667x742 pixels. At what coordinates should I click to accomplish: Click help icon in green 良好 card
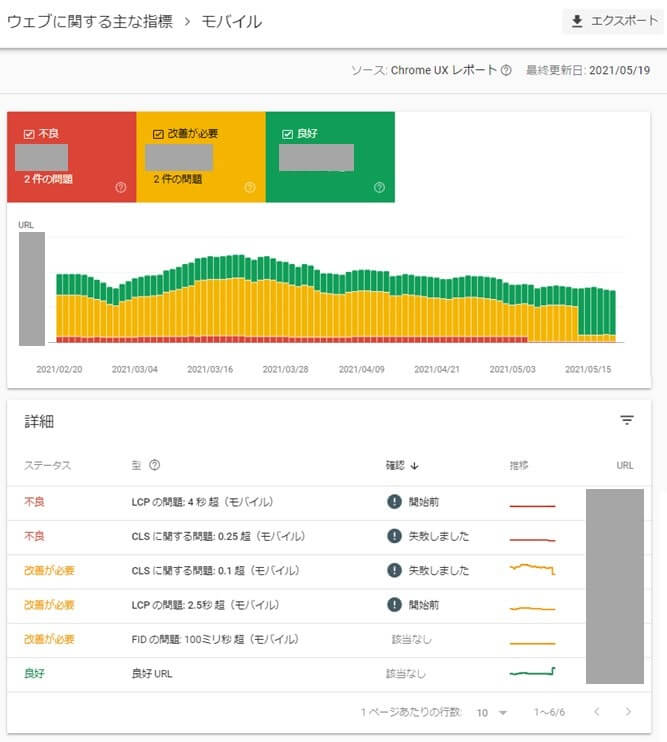click(x=379, y=187)
